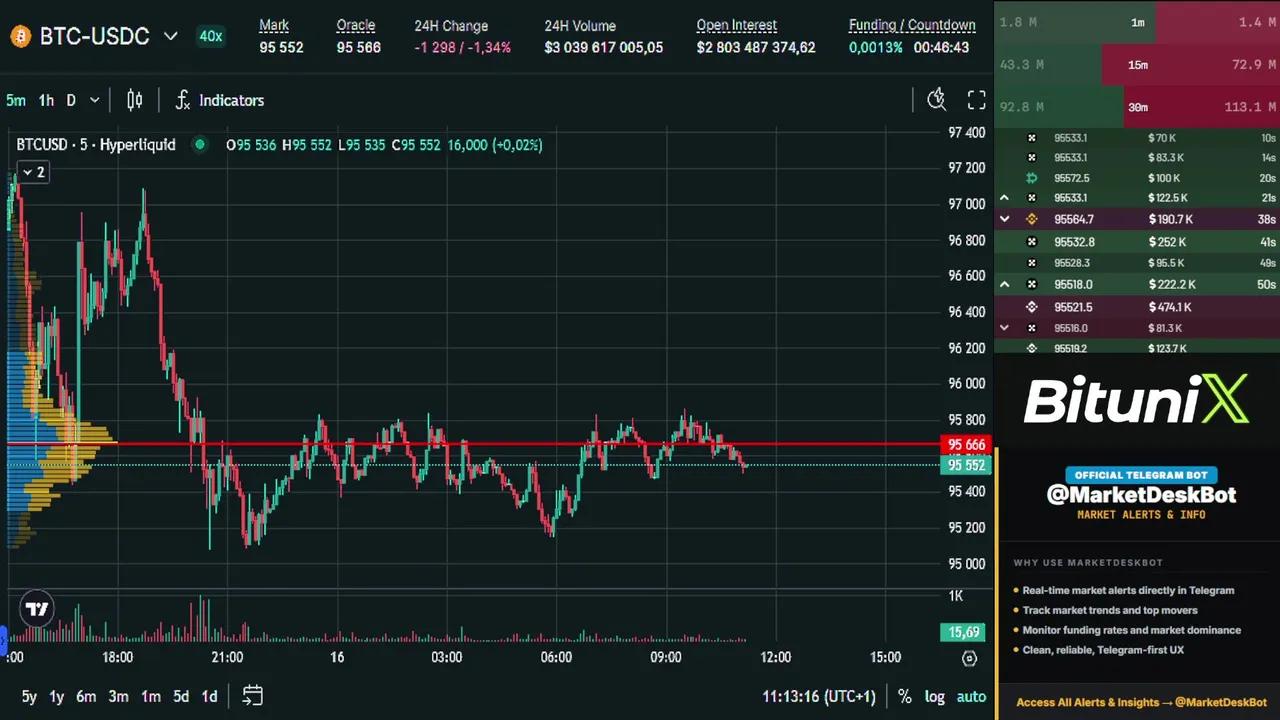Select the 1m date range at chart bottom
Viewport: 1280px width, 720px height.
(150, 696)
